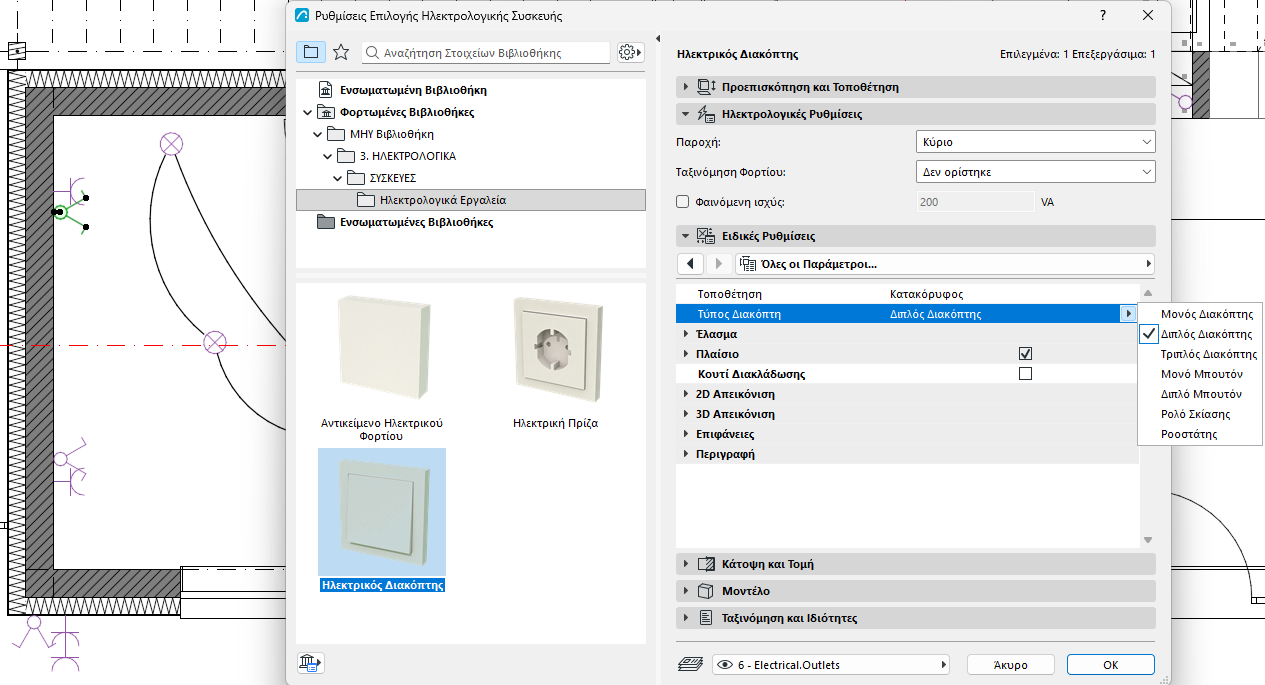Click the Άκυρο cancel button
The image size is (1265, 685).
click(x=1011, y=664)
